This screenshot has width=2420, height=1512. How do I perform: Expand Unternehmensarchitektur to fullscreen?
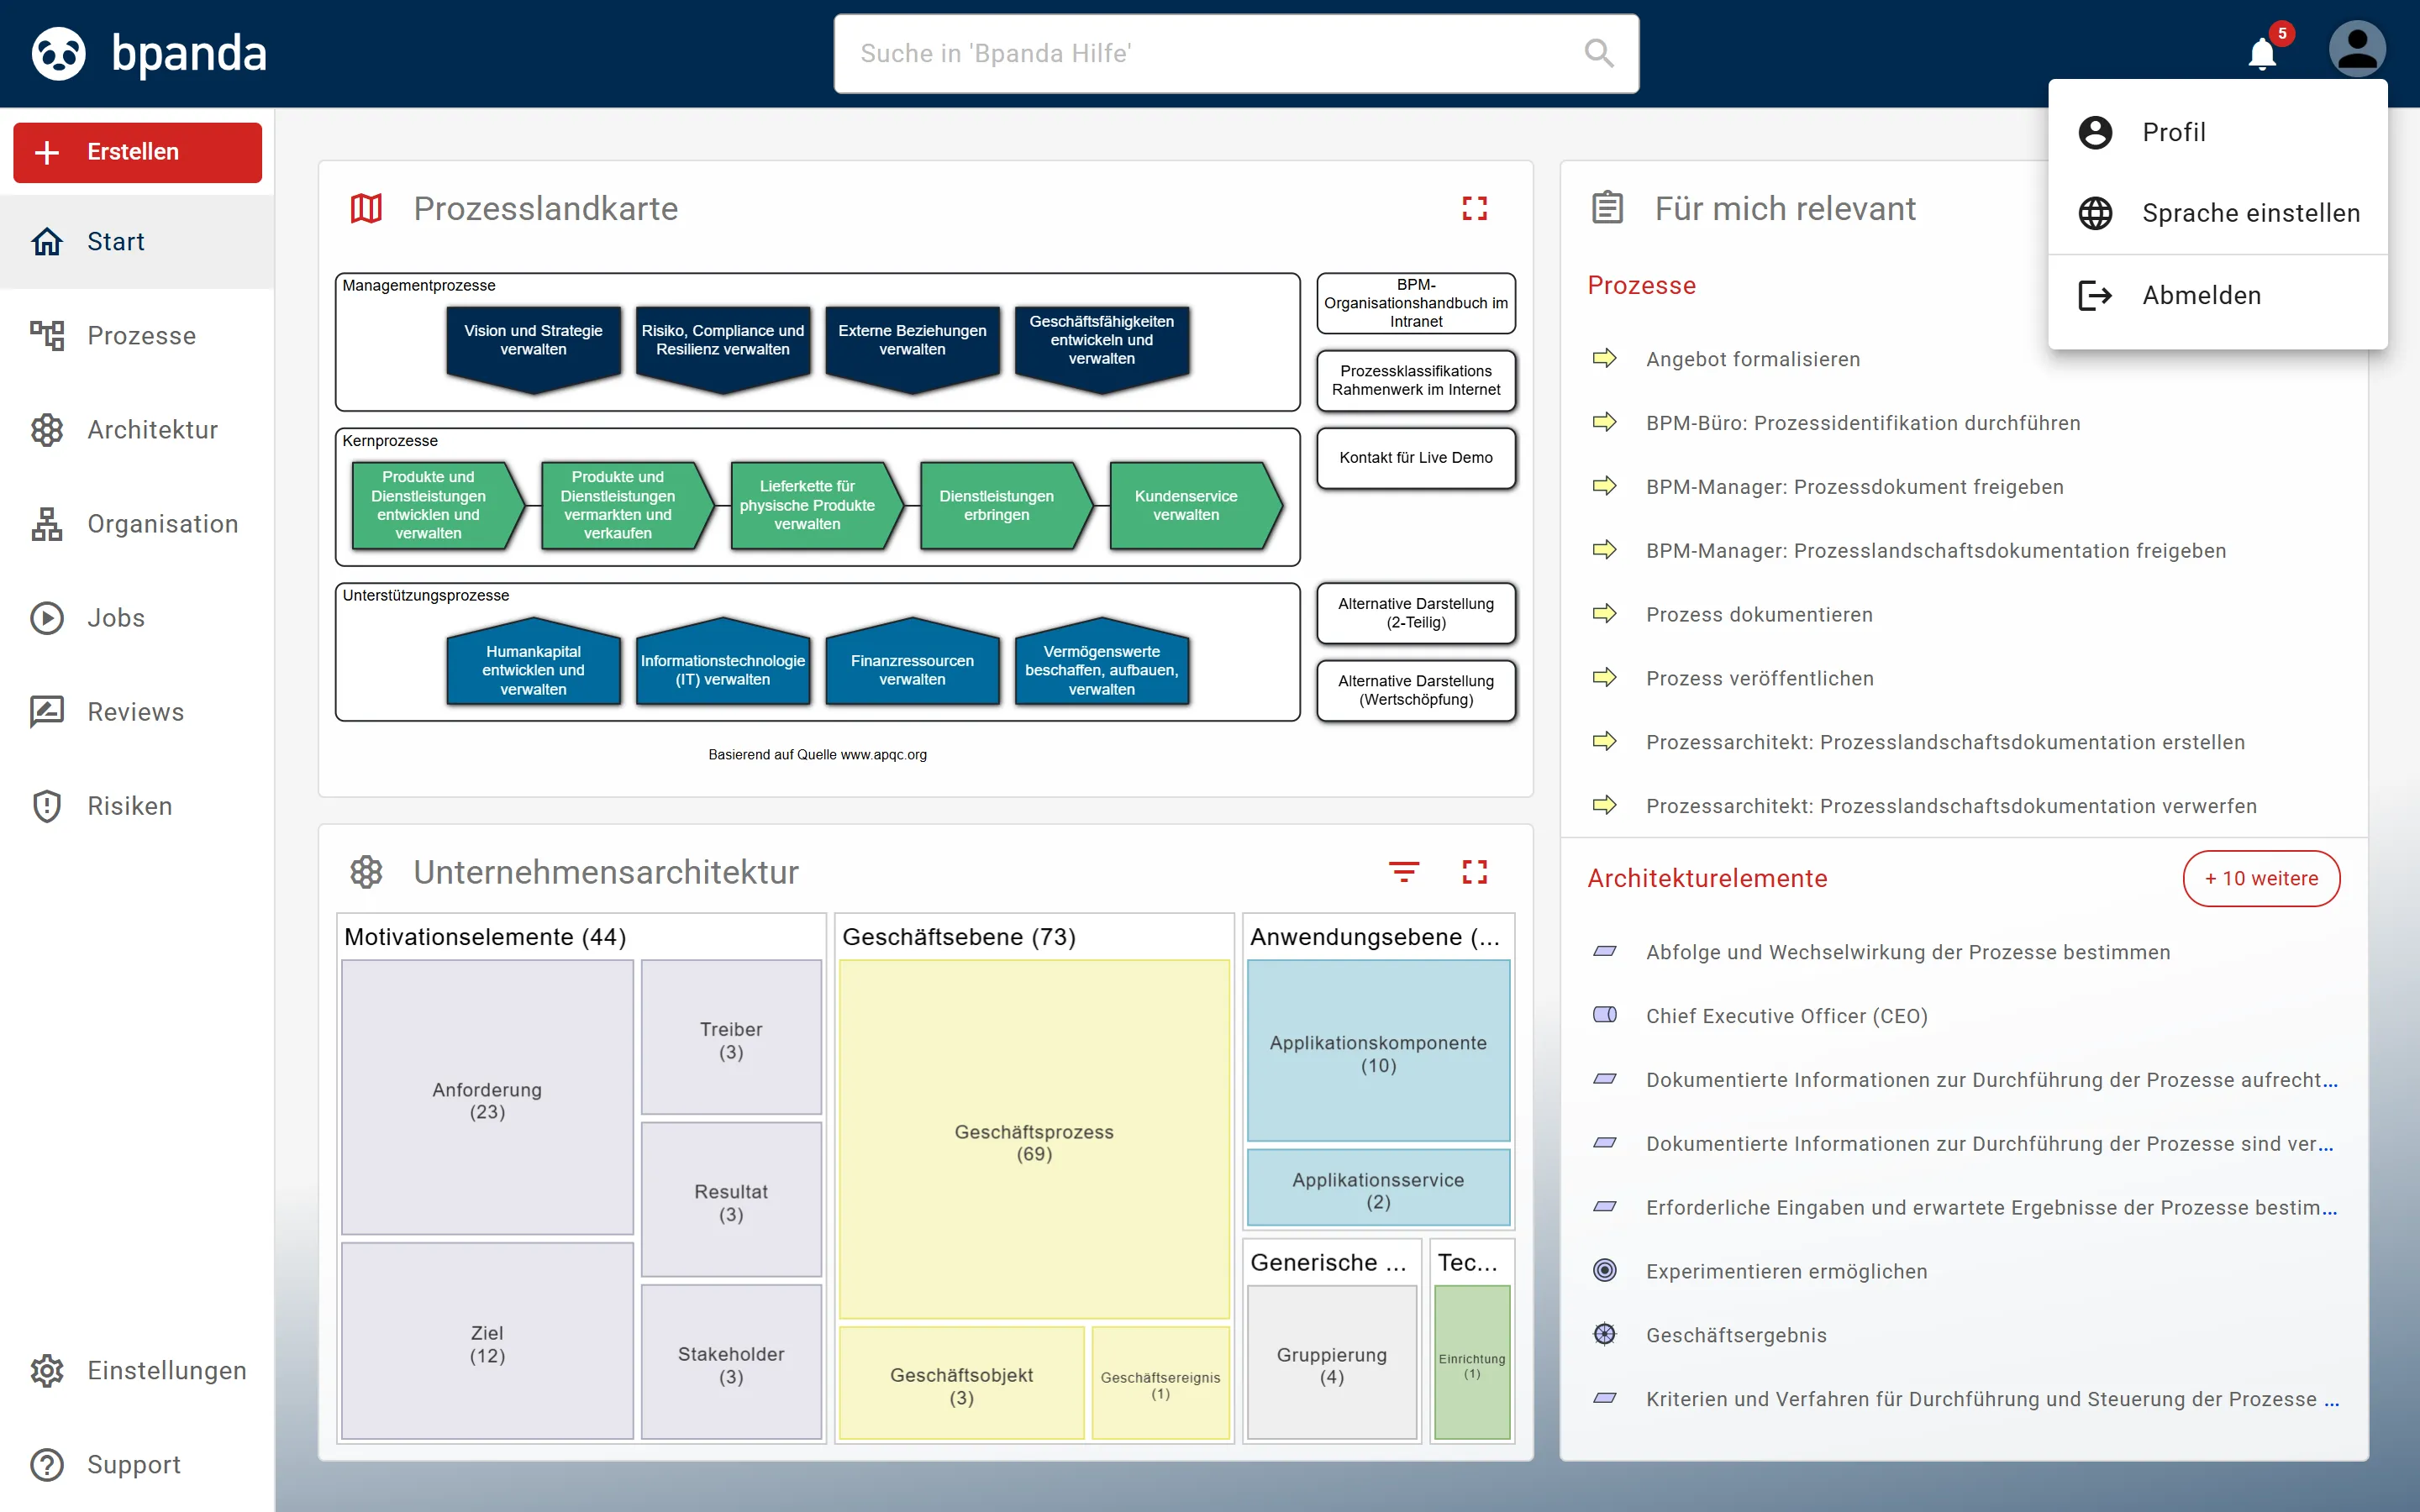(1474, 871)
